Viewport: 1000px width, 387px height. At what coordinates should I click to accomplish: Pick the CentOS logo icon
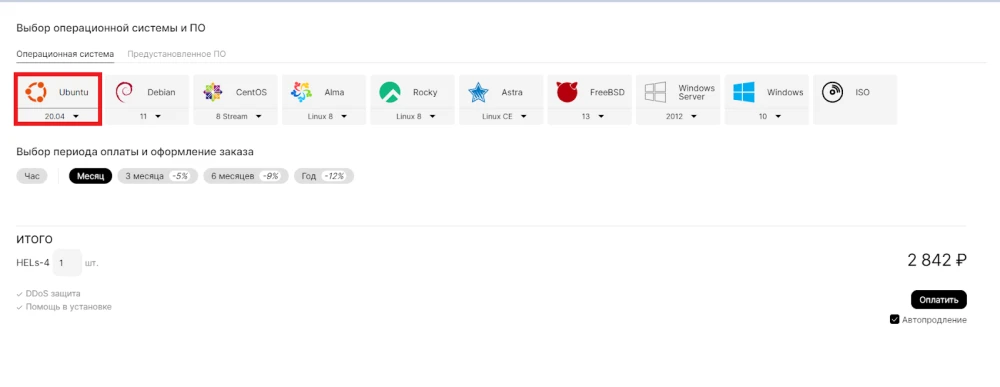pyautogui.click(x=212, y=92)
